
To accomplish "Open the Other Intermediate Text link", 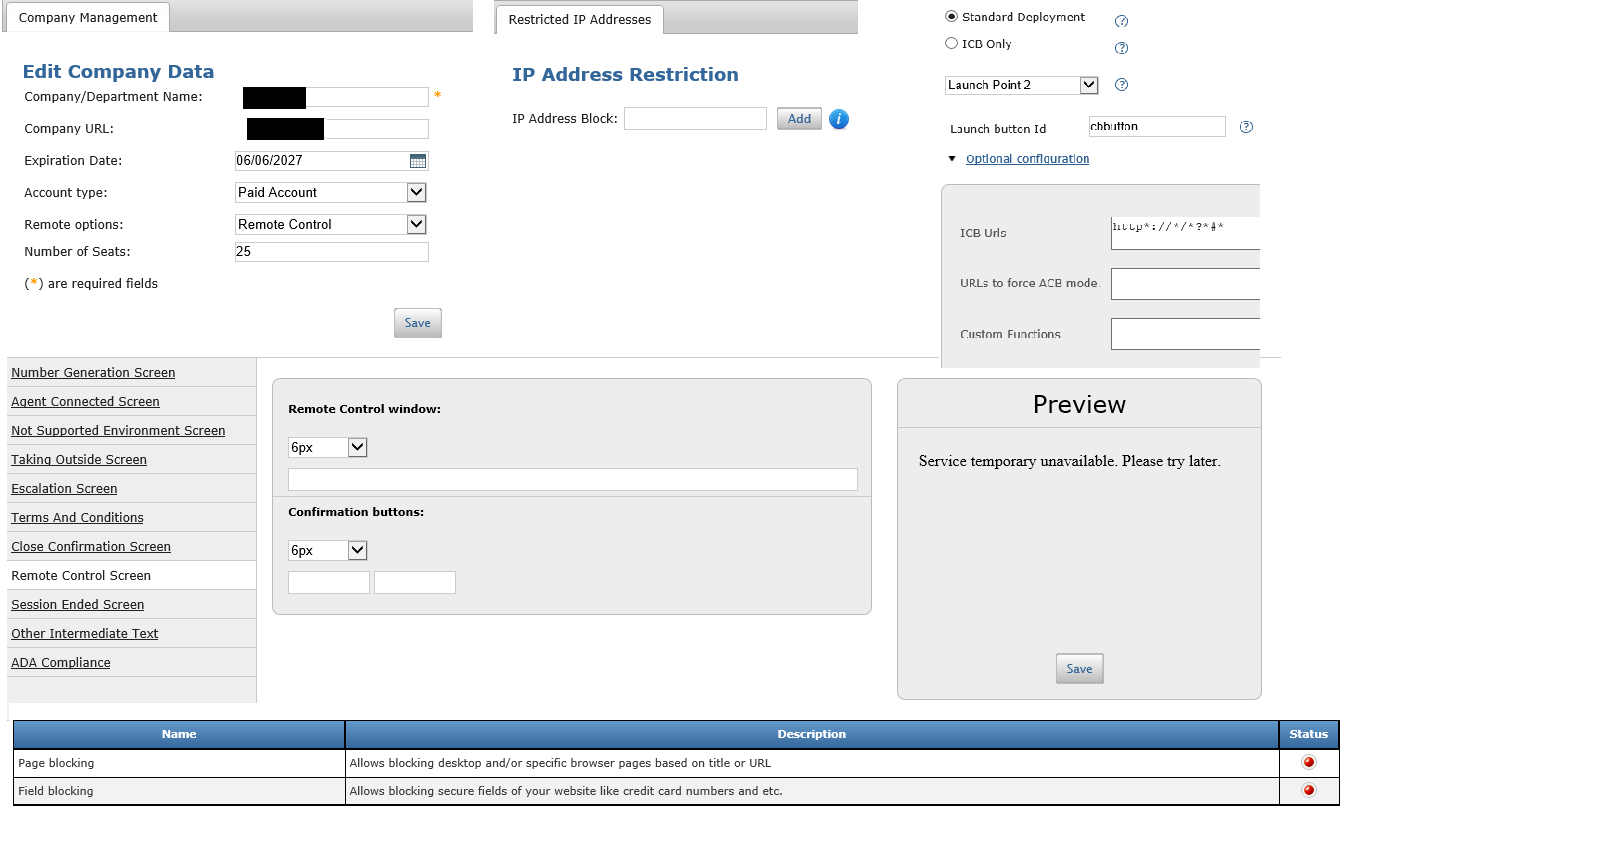I will (84, 634).
